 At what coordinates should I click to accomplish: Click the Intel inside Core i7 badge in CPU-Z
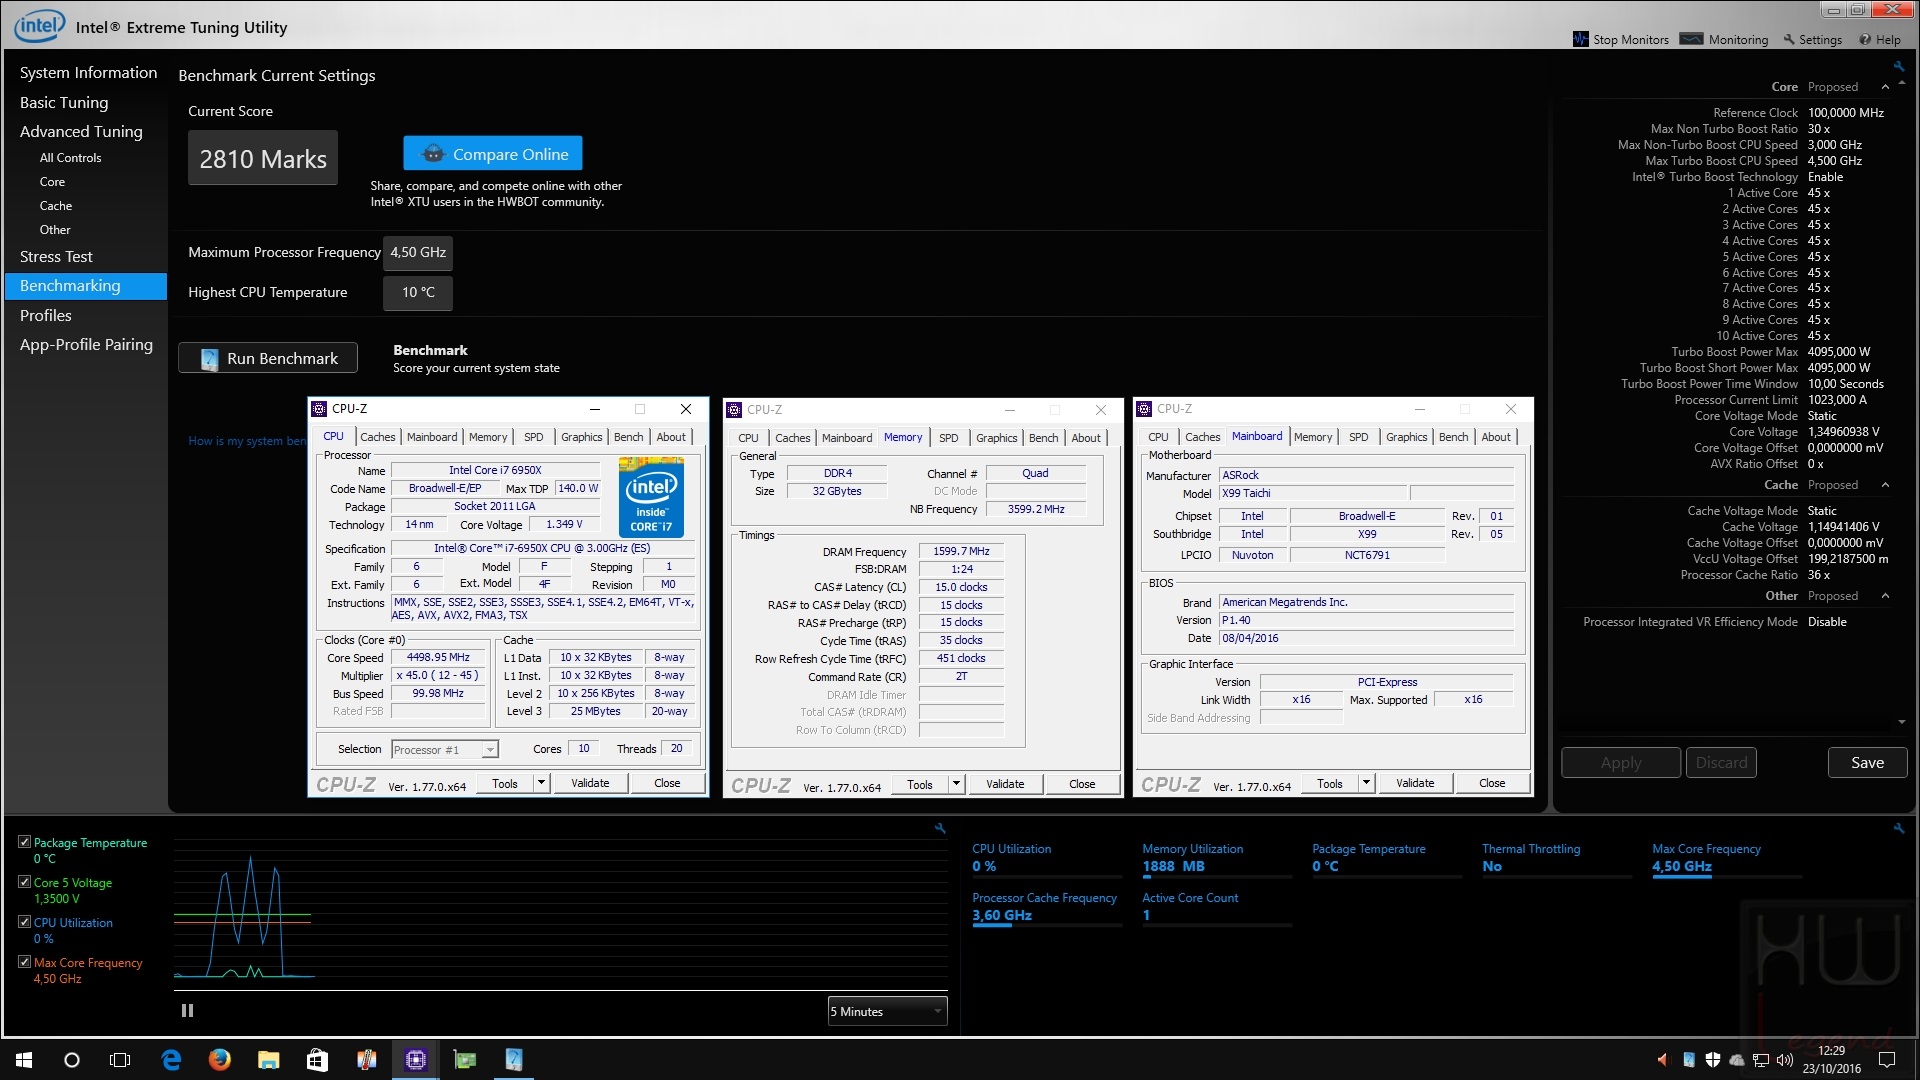(651, 497)
